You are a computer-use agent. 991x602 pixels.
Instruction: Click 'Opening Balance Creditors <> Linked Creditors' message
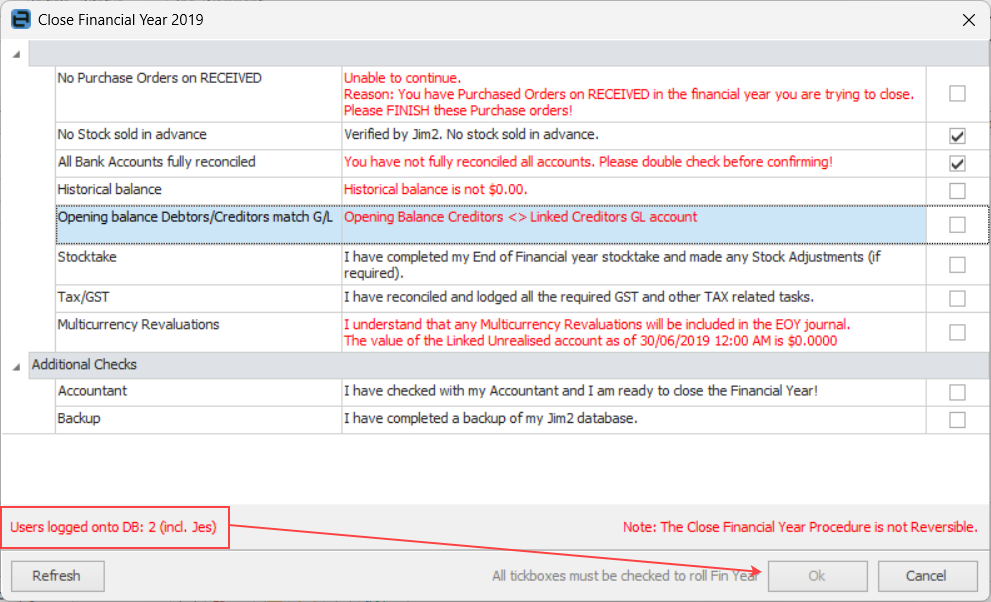521,217
